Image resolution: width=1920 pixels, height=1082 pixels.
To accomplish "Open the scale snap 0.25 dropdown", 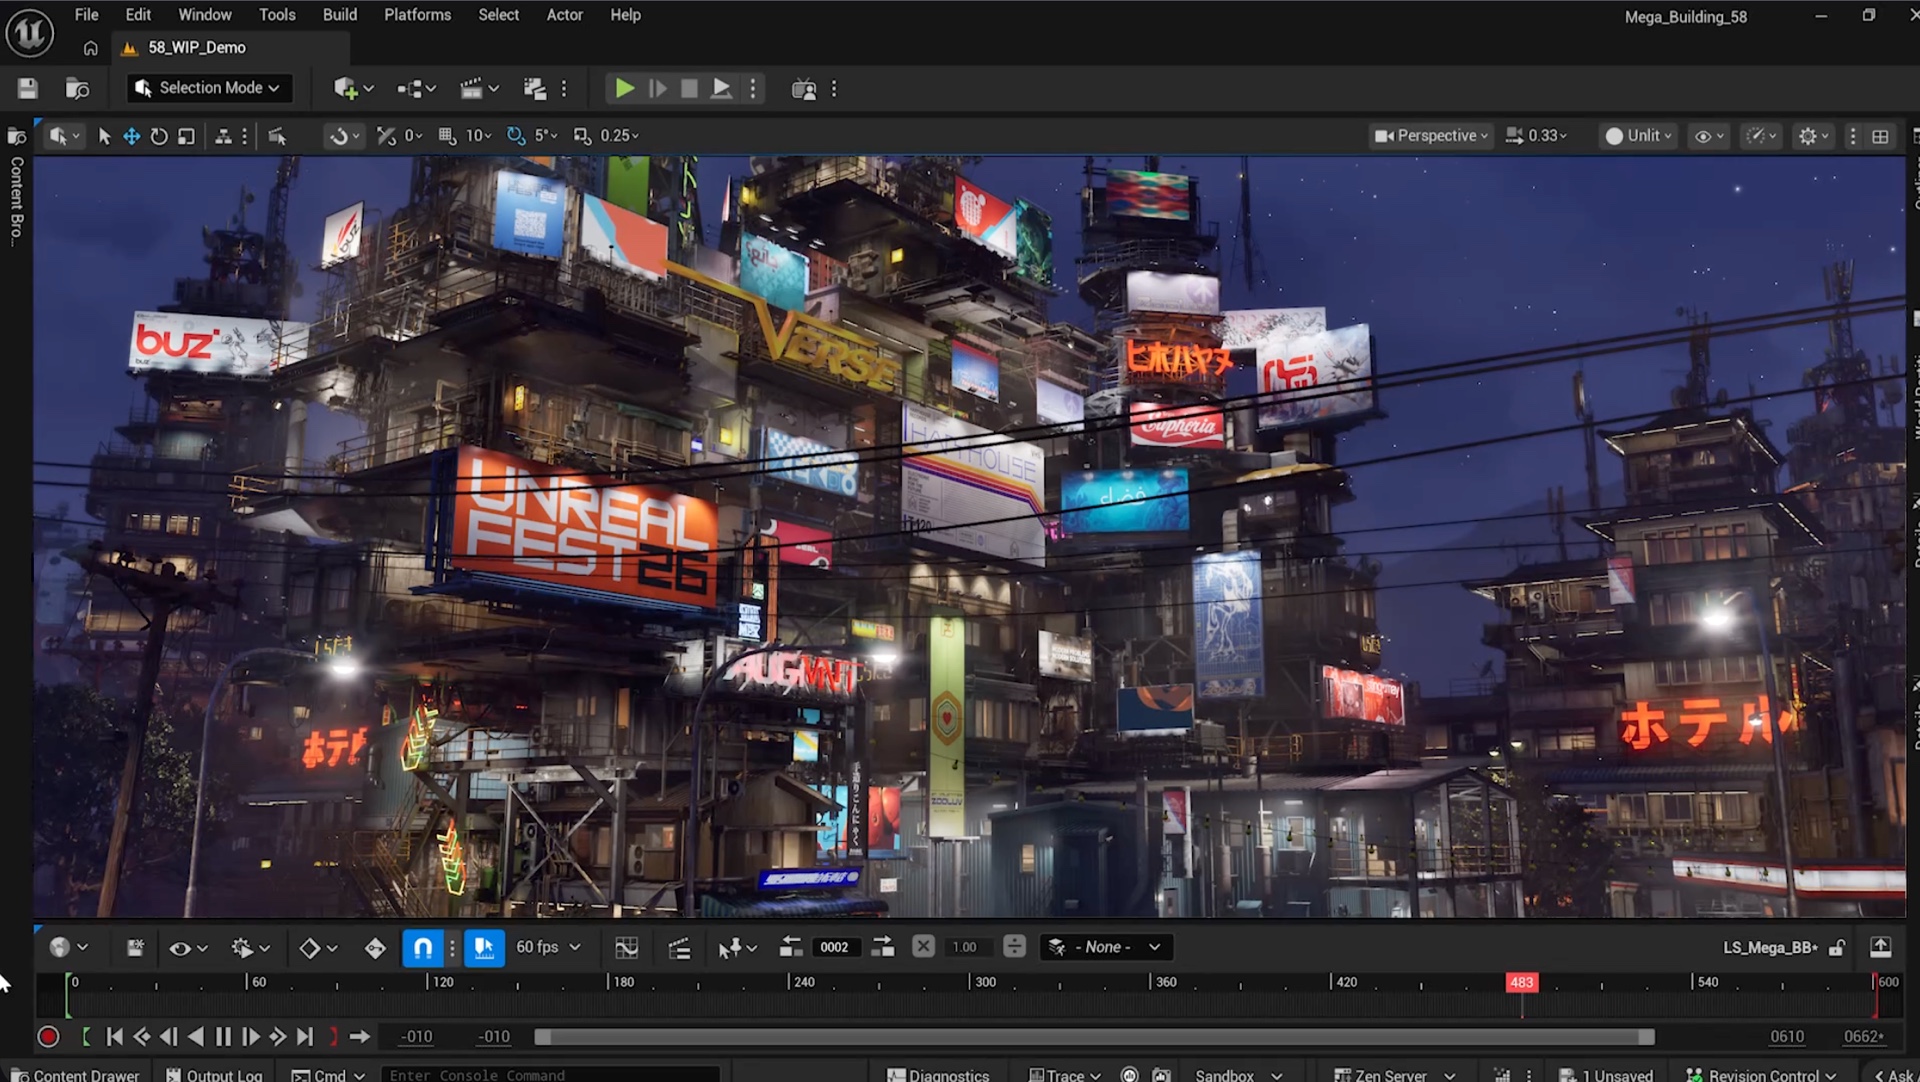I will pyautogui.click(x=619, y=136).
